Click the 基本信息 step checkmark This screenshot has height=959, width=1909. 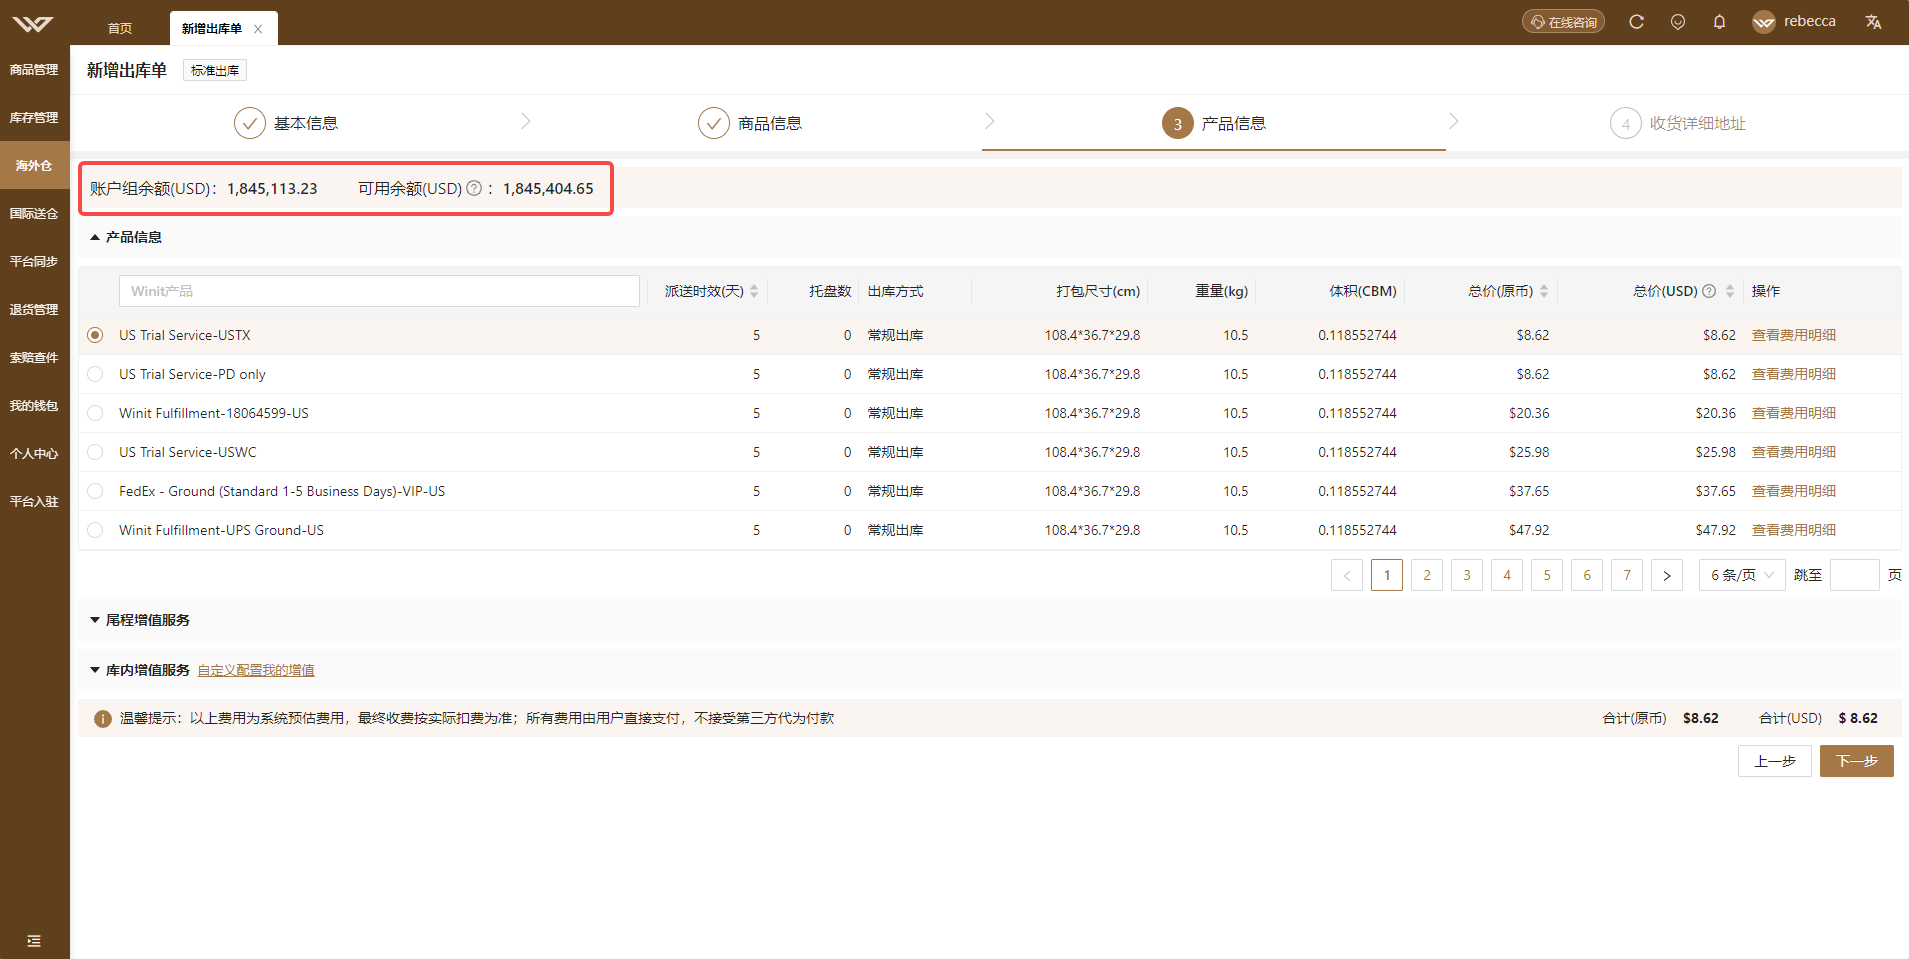pos(250,123)
